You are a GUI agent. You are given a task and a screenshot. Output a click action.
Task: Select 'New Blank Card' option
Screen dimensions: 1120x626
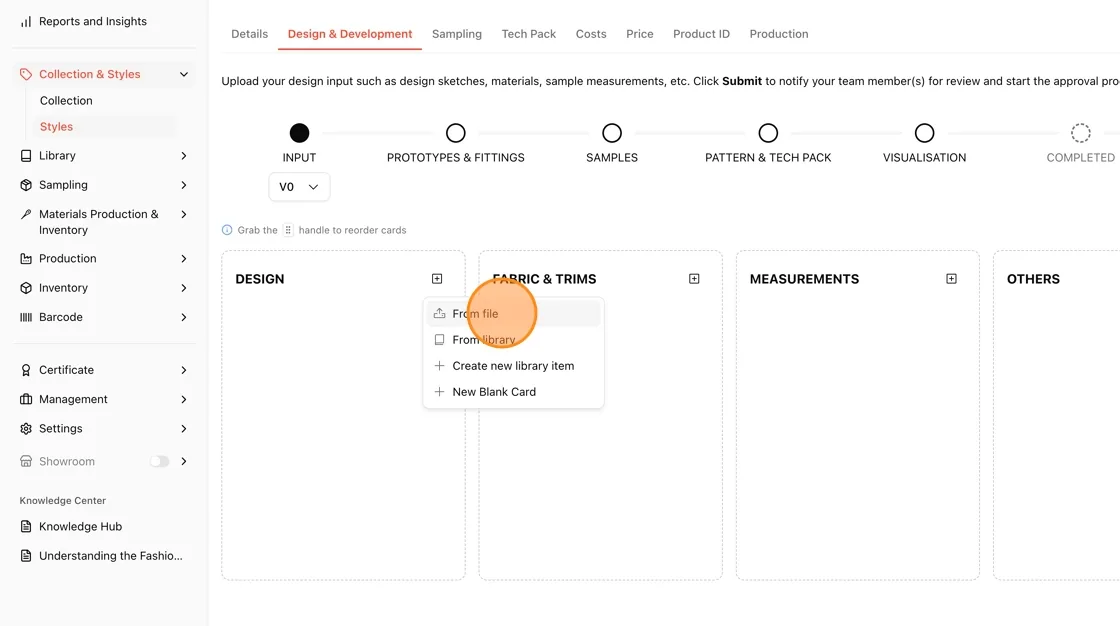(x=514, y=392)
